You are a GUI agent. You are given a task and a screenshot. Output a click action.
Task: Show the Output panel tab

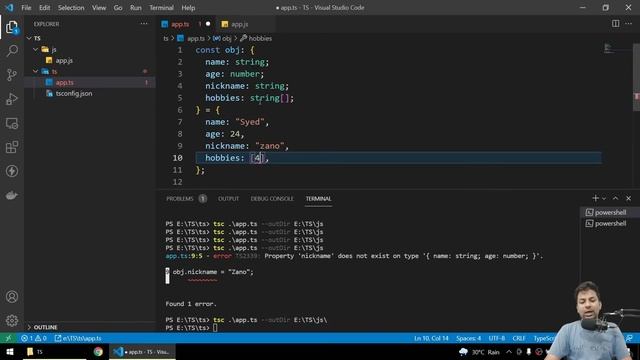point(228,199)
